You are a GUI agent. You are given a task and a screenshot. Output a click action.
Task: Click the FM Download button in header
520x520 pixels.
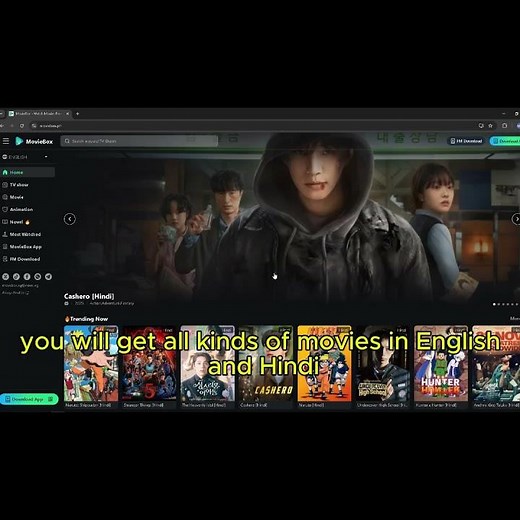tap(466, 141)
